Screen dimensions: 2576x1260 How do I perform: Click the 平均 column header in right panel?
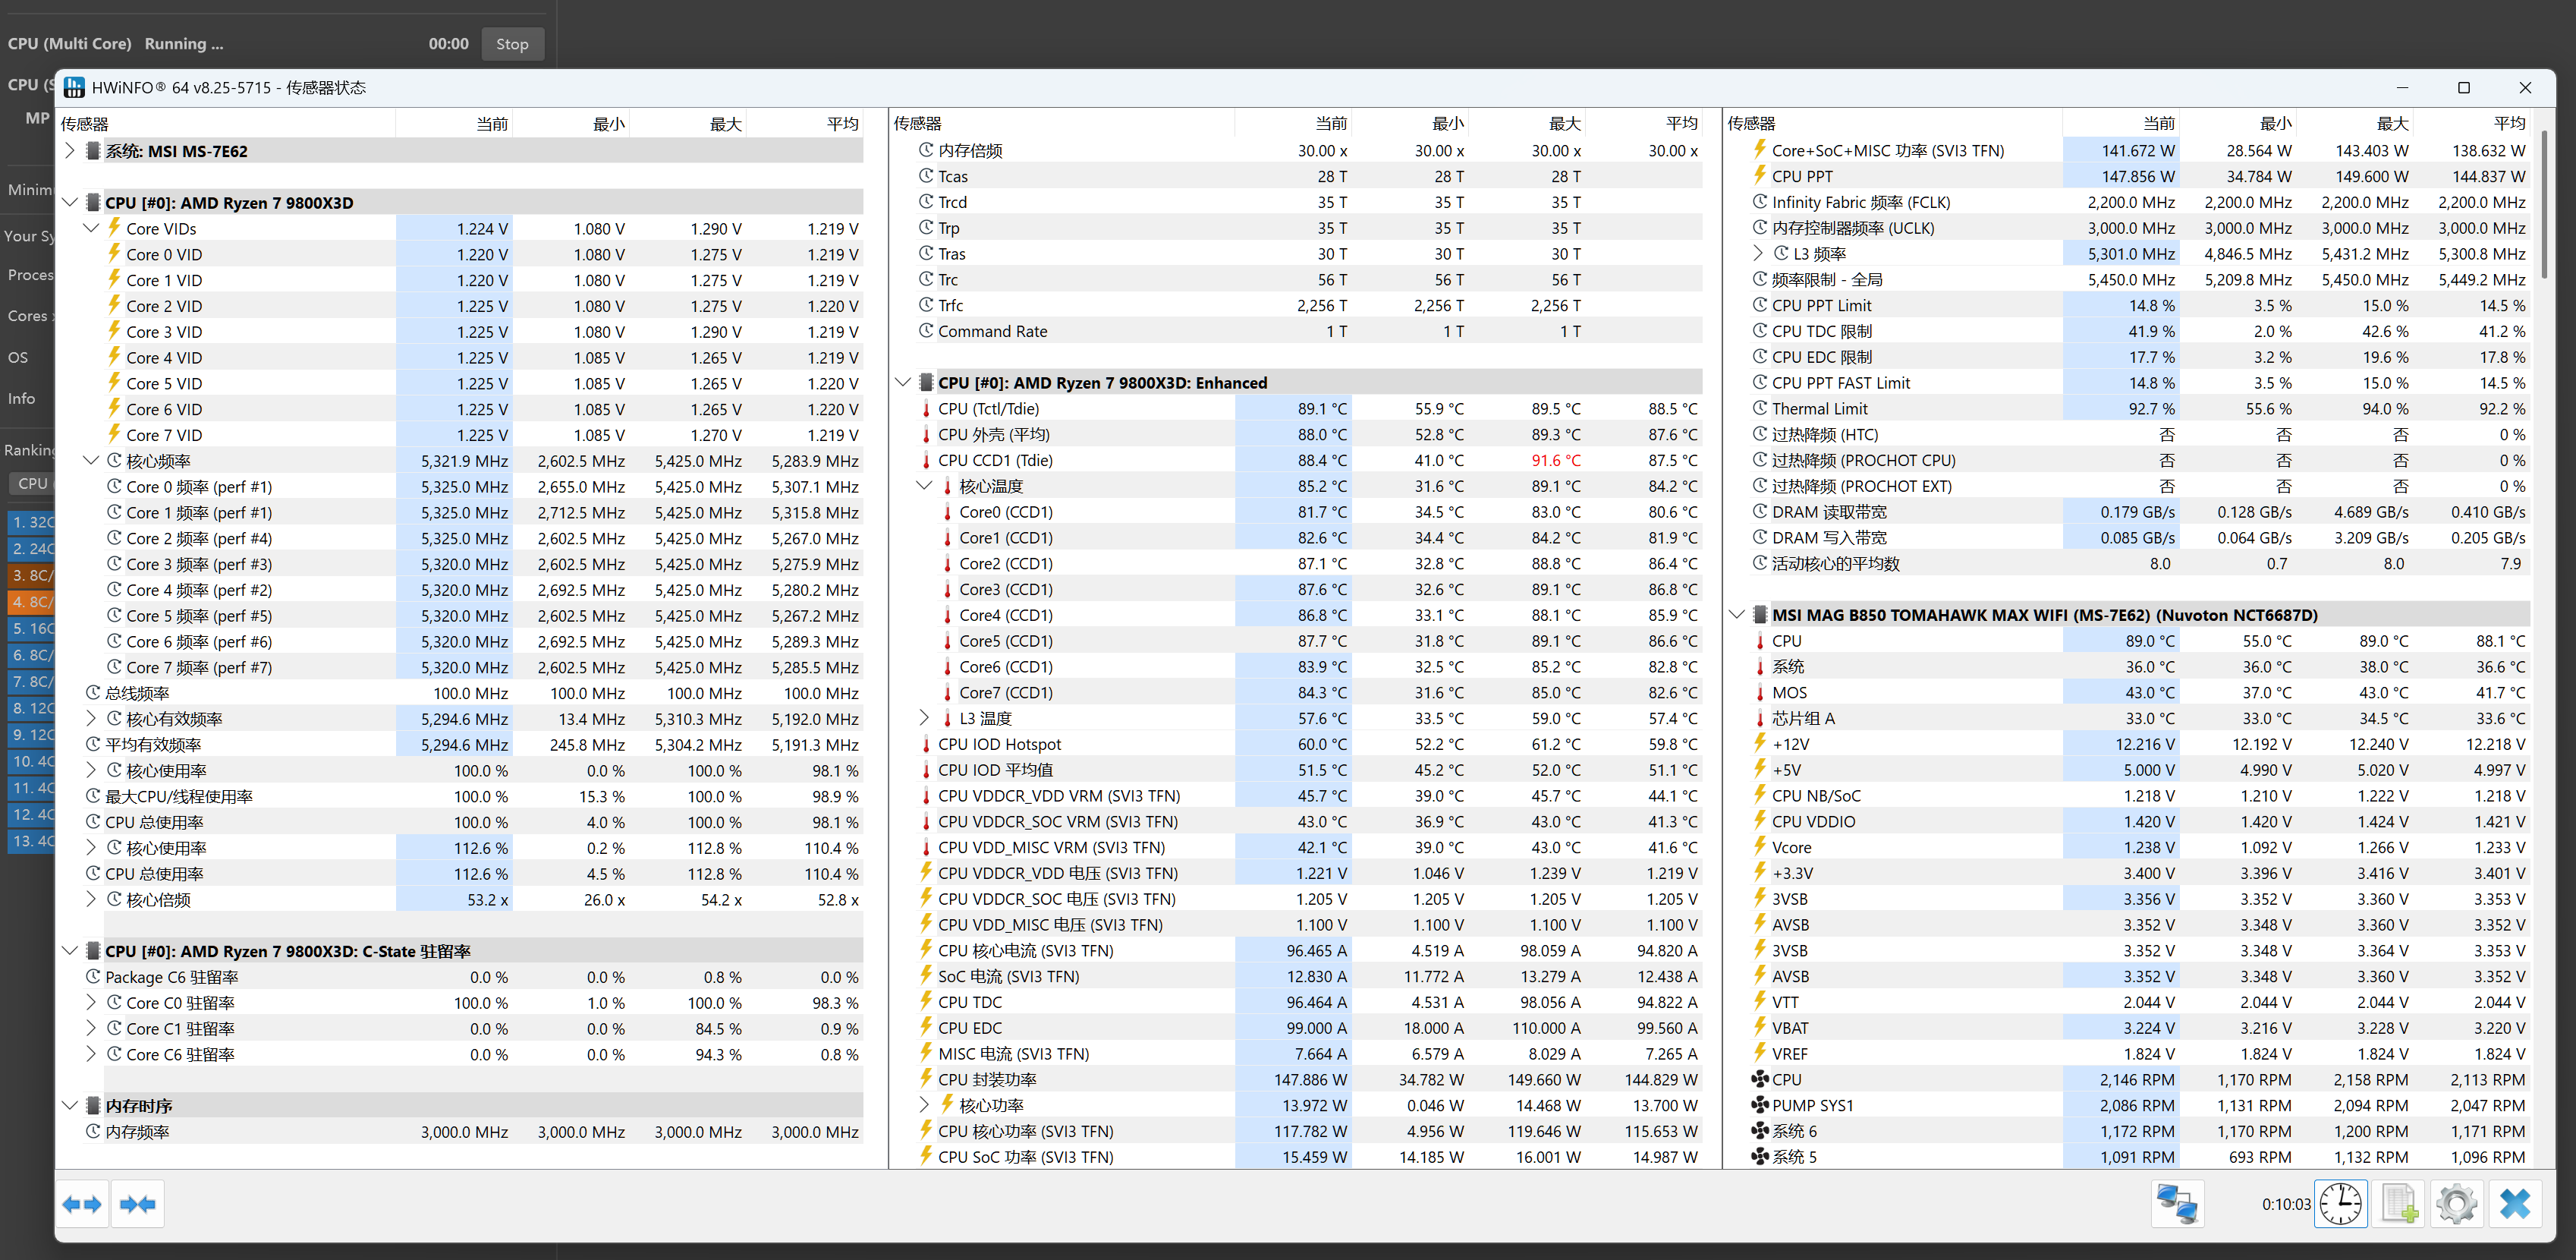[x=2508, y=124]
